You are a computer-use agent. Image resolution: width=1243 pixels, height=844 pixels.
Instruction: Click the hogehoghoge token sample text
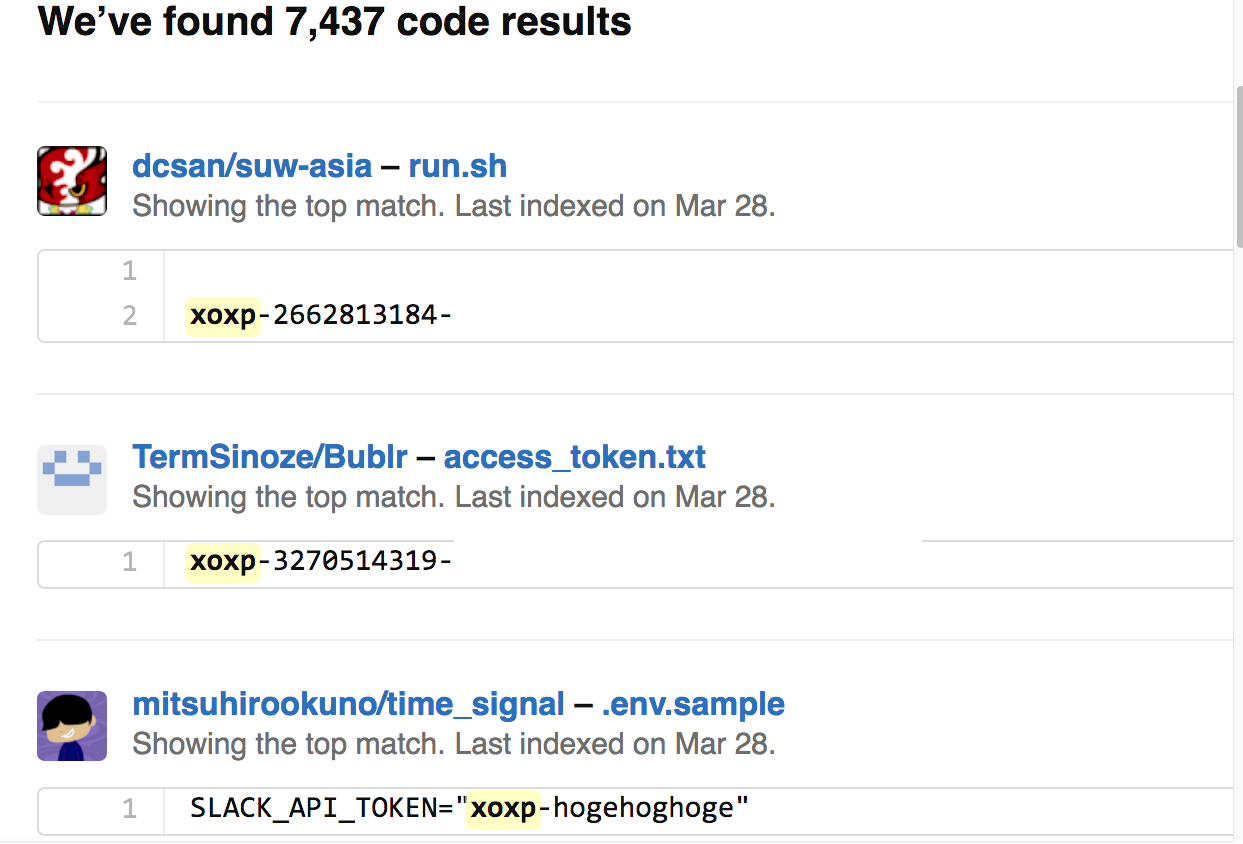point(644,808)
